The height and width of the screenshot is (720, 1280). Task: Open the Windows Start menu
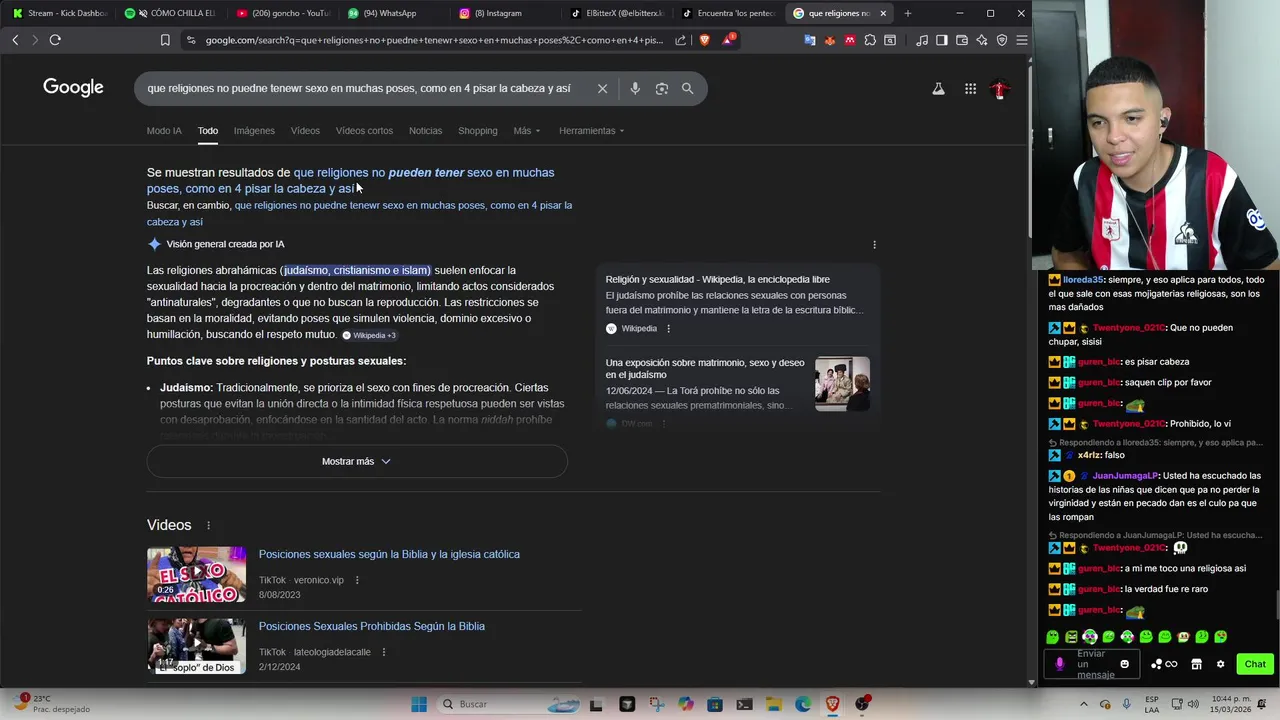point(419,704)
